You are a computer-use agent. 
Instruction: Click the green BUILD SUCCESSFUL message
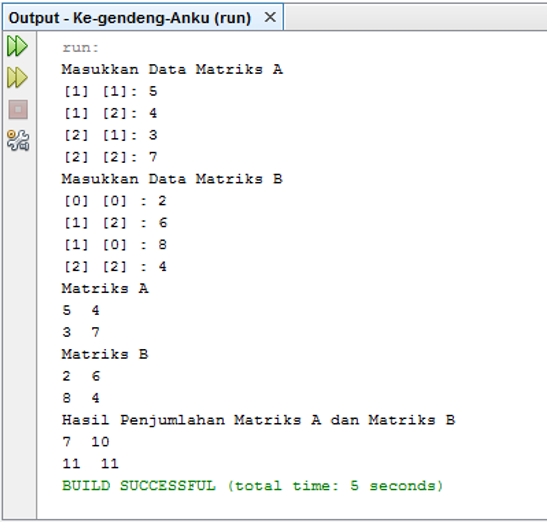252,486
